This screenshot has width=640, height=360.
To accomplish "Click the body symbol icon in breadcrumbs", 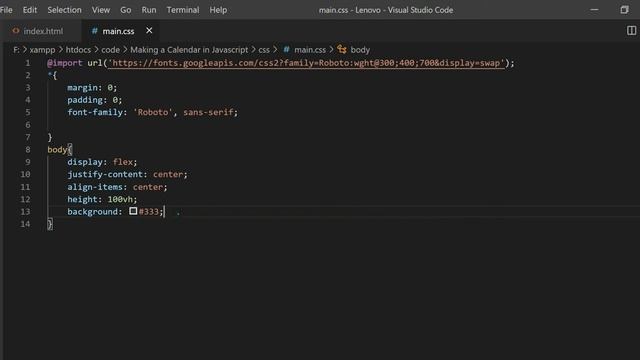I will (342, 49).
